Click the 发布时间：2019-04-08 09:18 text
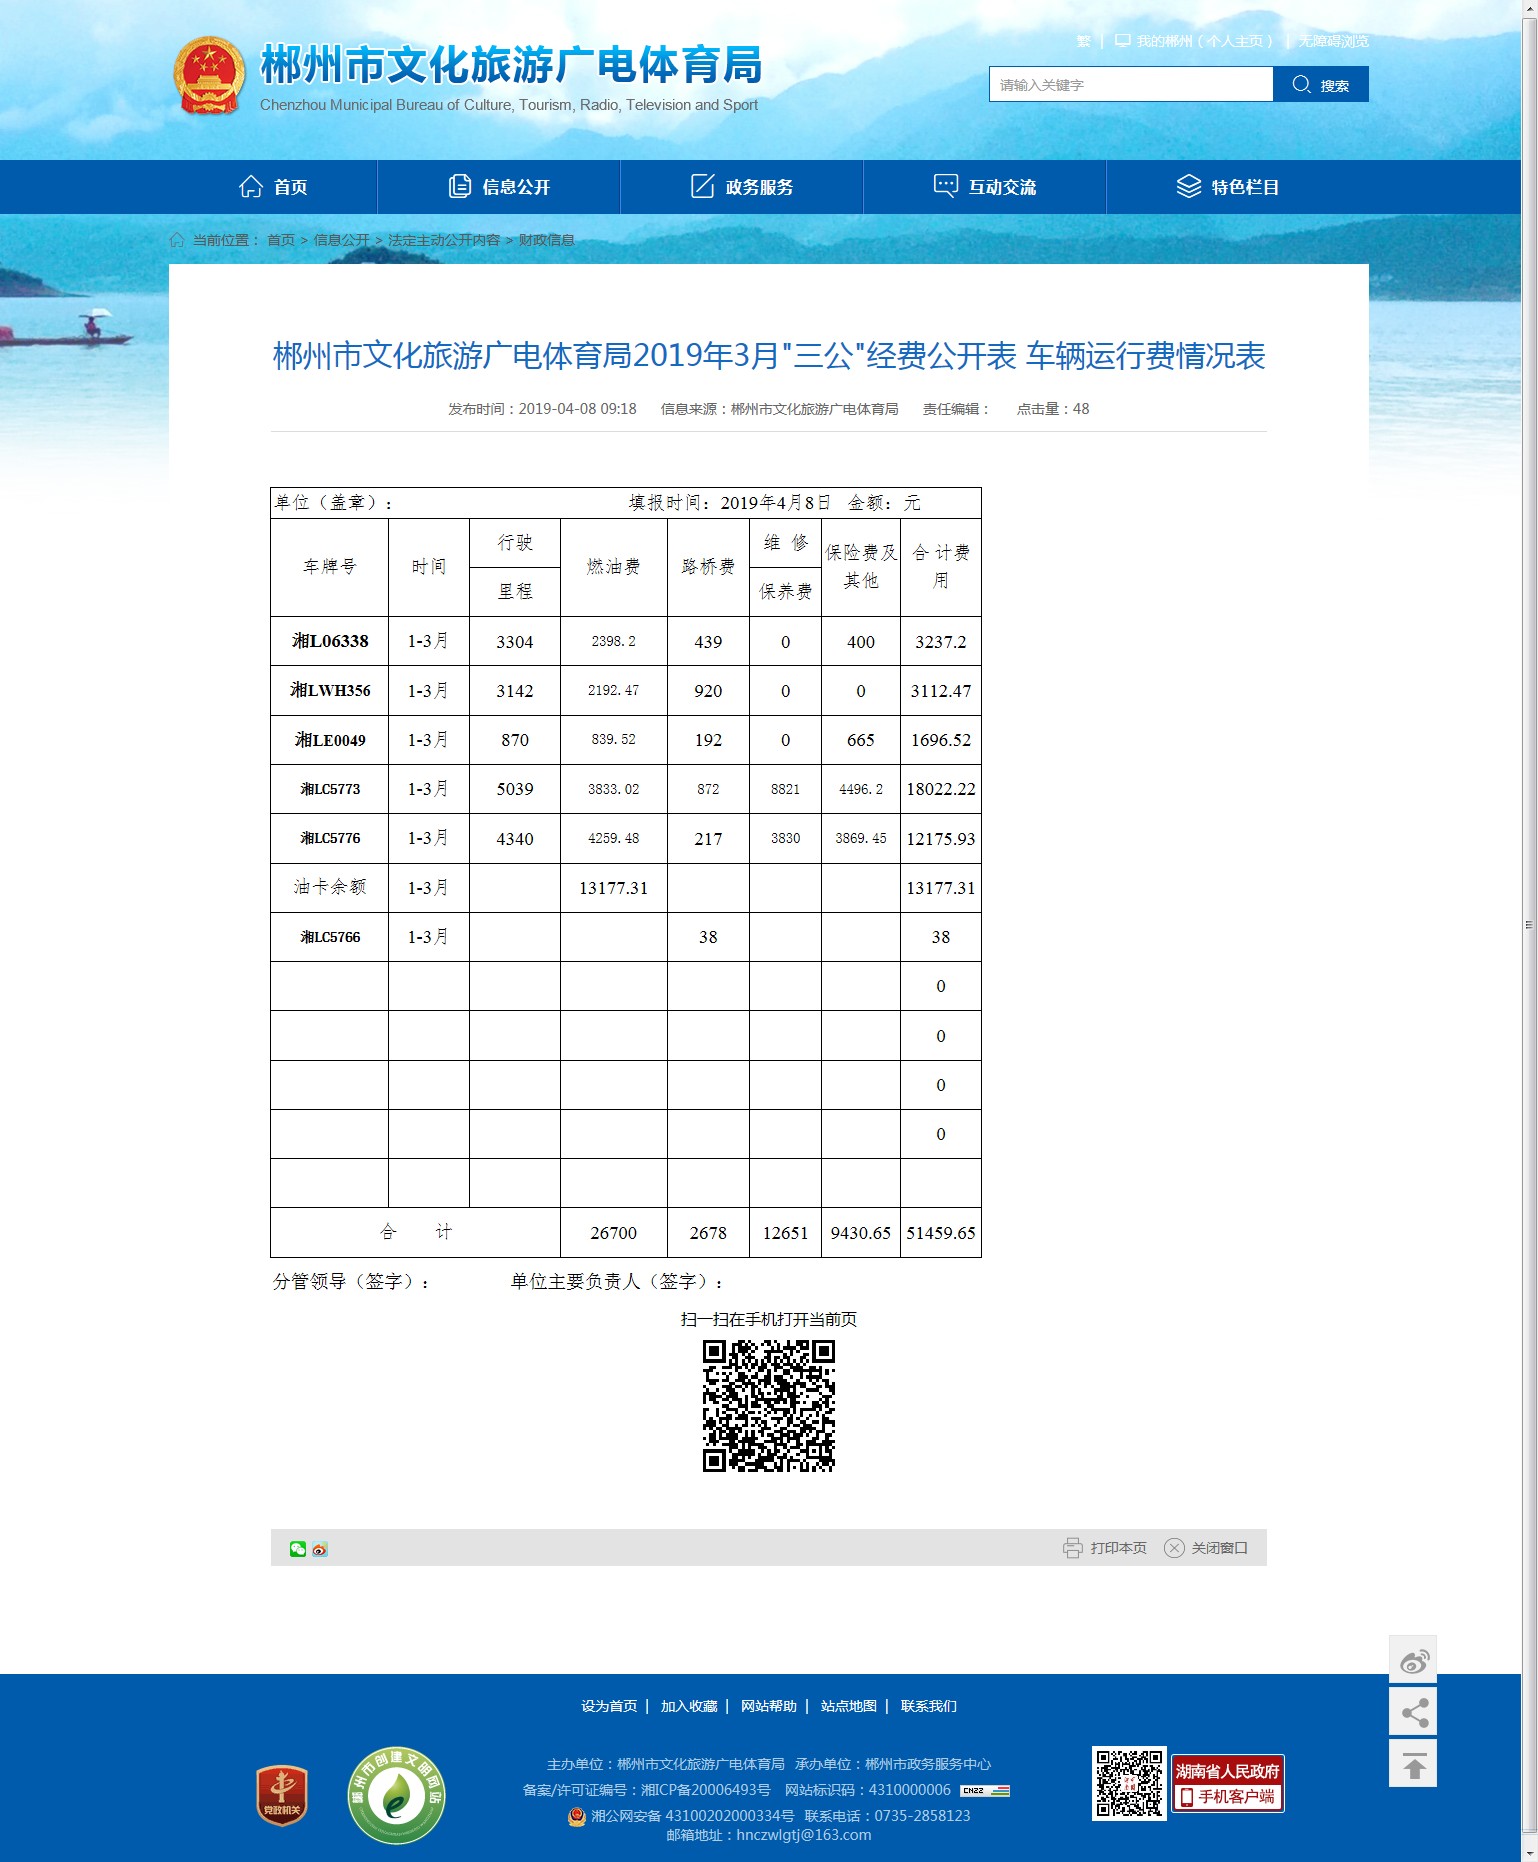 pos(542,409)
